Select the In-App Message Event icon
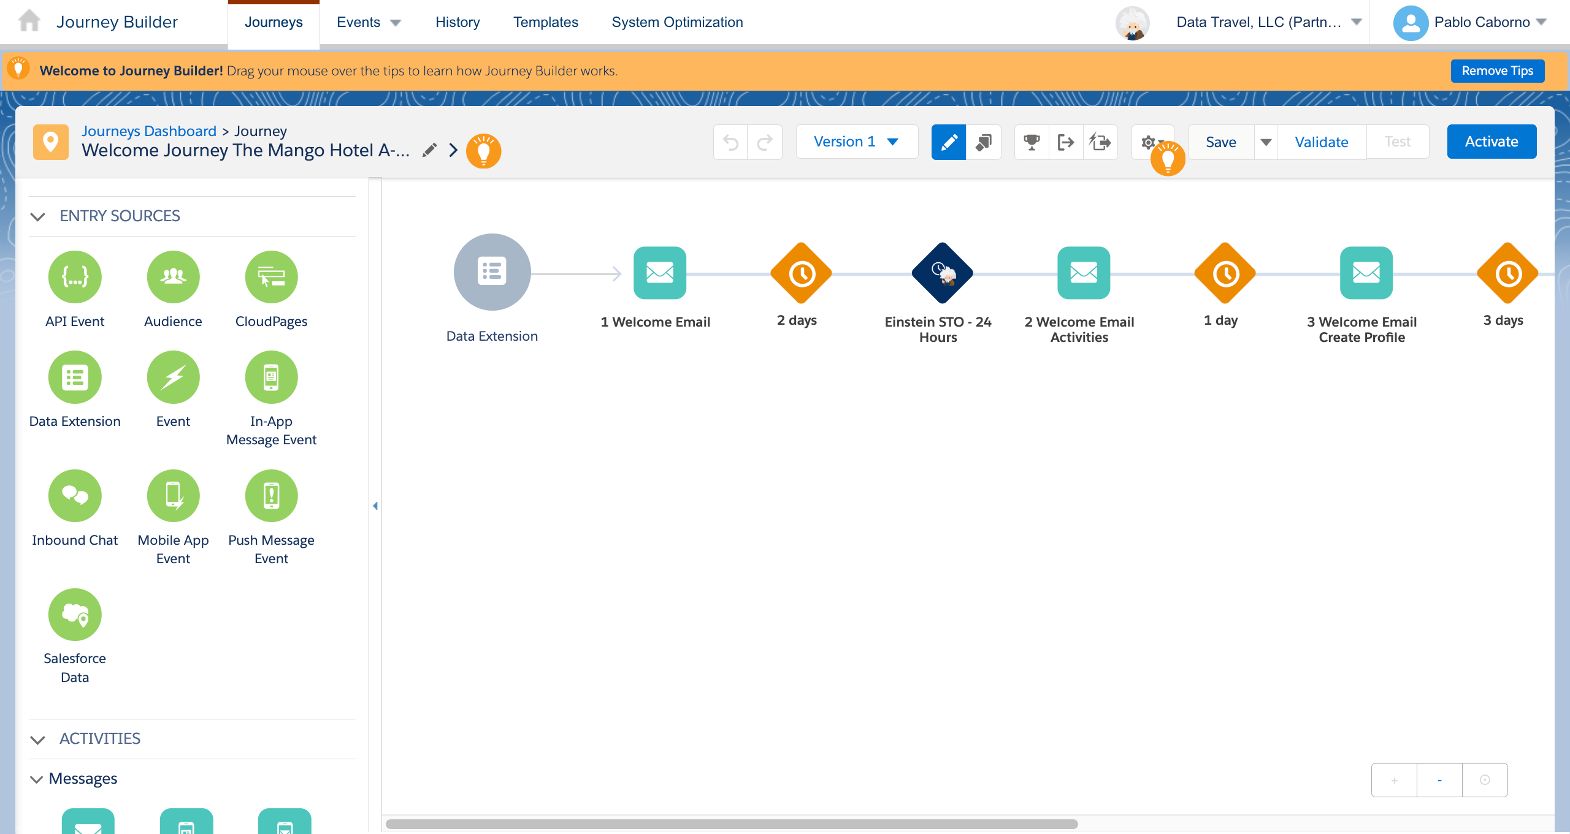This screenshot has width=1570, height=834. tap(271, 377)
